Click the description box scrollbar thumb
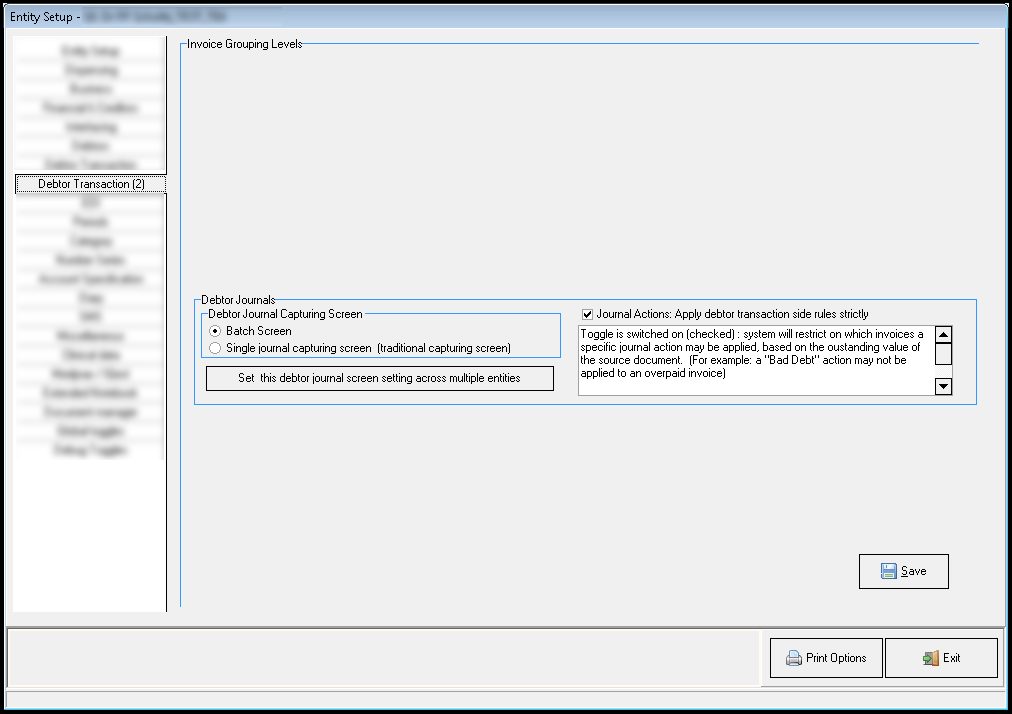Image resolution: width=1012 pixels, height=714 pixels. point(943,353)
